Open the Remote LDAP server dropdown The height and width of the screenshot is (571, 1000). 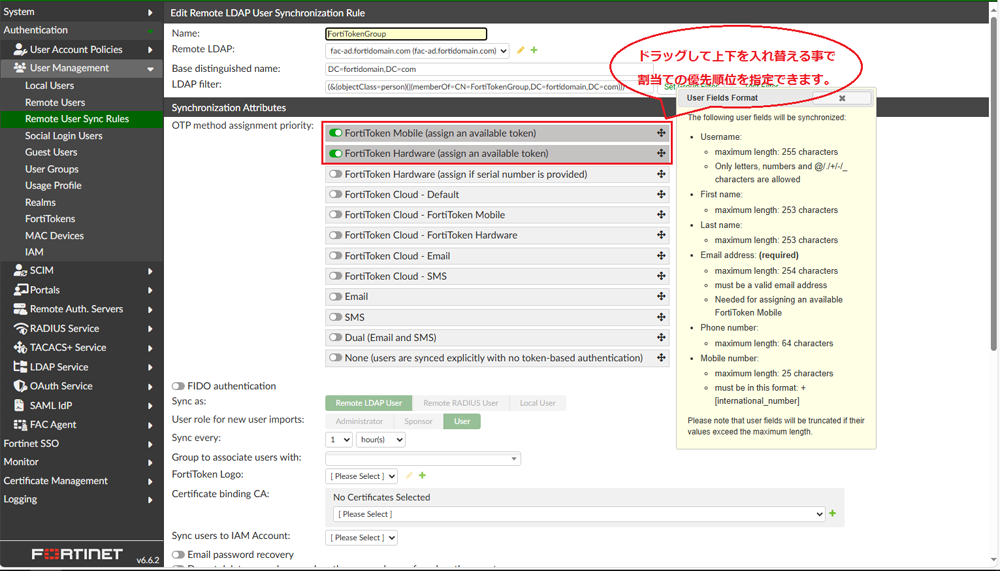point(418,51)
